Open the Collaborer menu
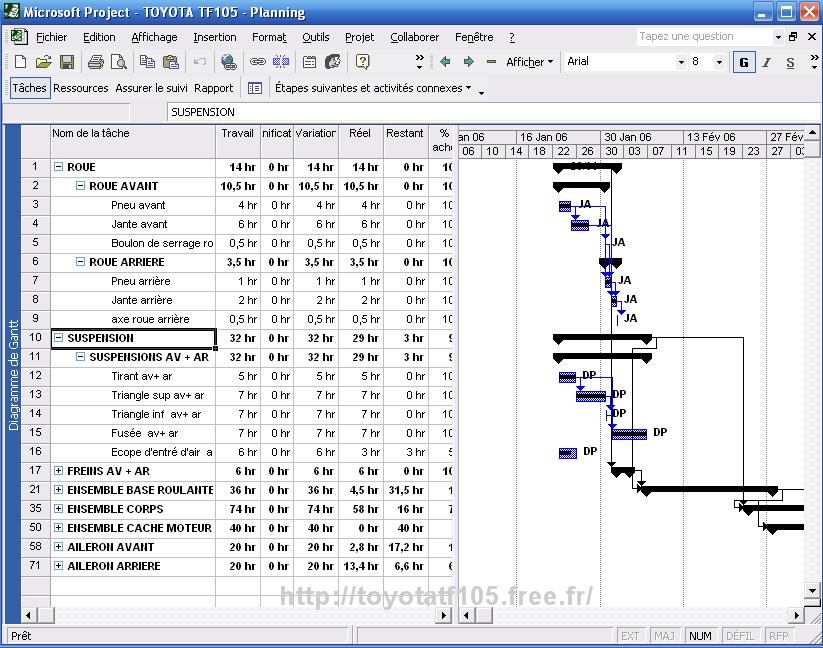Viewport: 823px width, 648px height. coord(415,37)
